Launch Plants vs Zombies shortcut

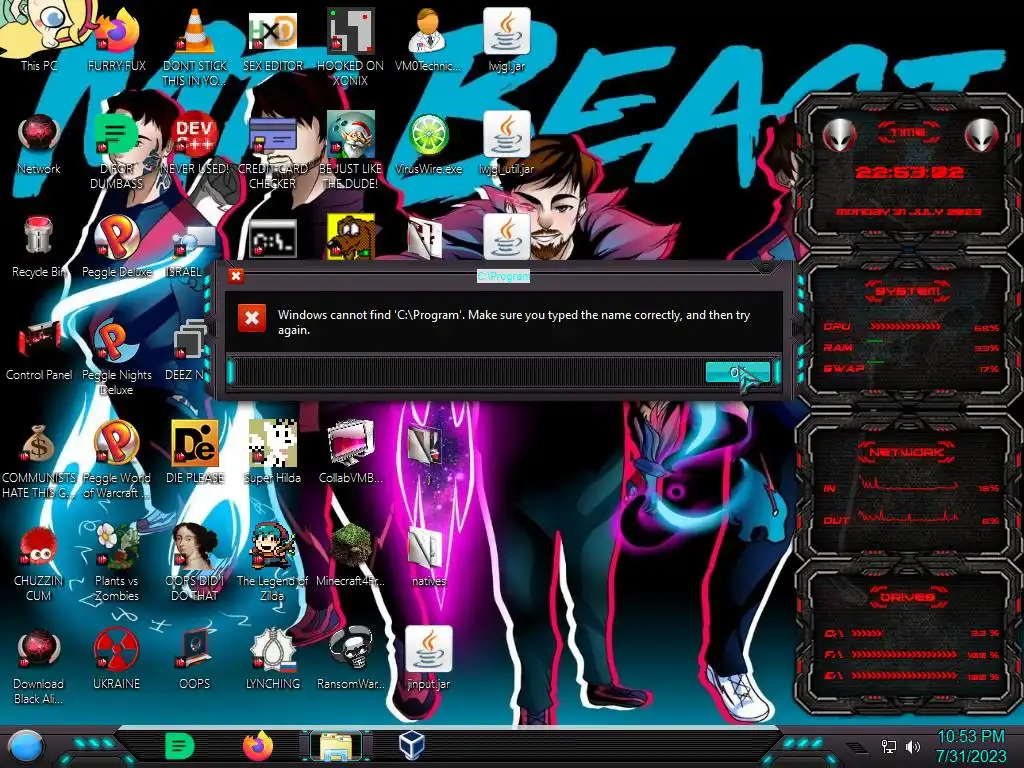click(116, 563)
